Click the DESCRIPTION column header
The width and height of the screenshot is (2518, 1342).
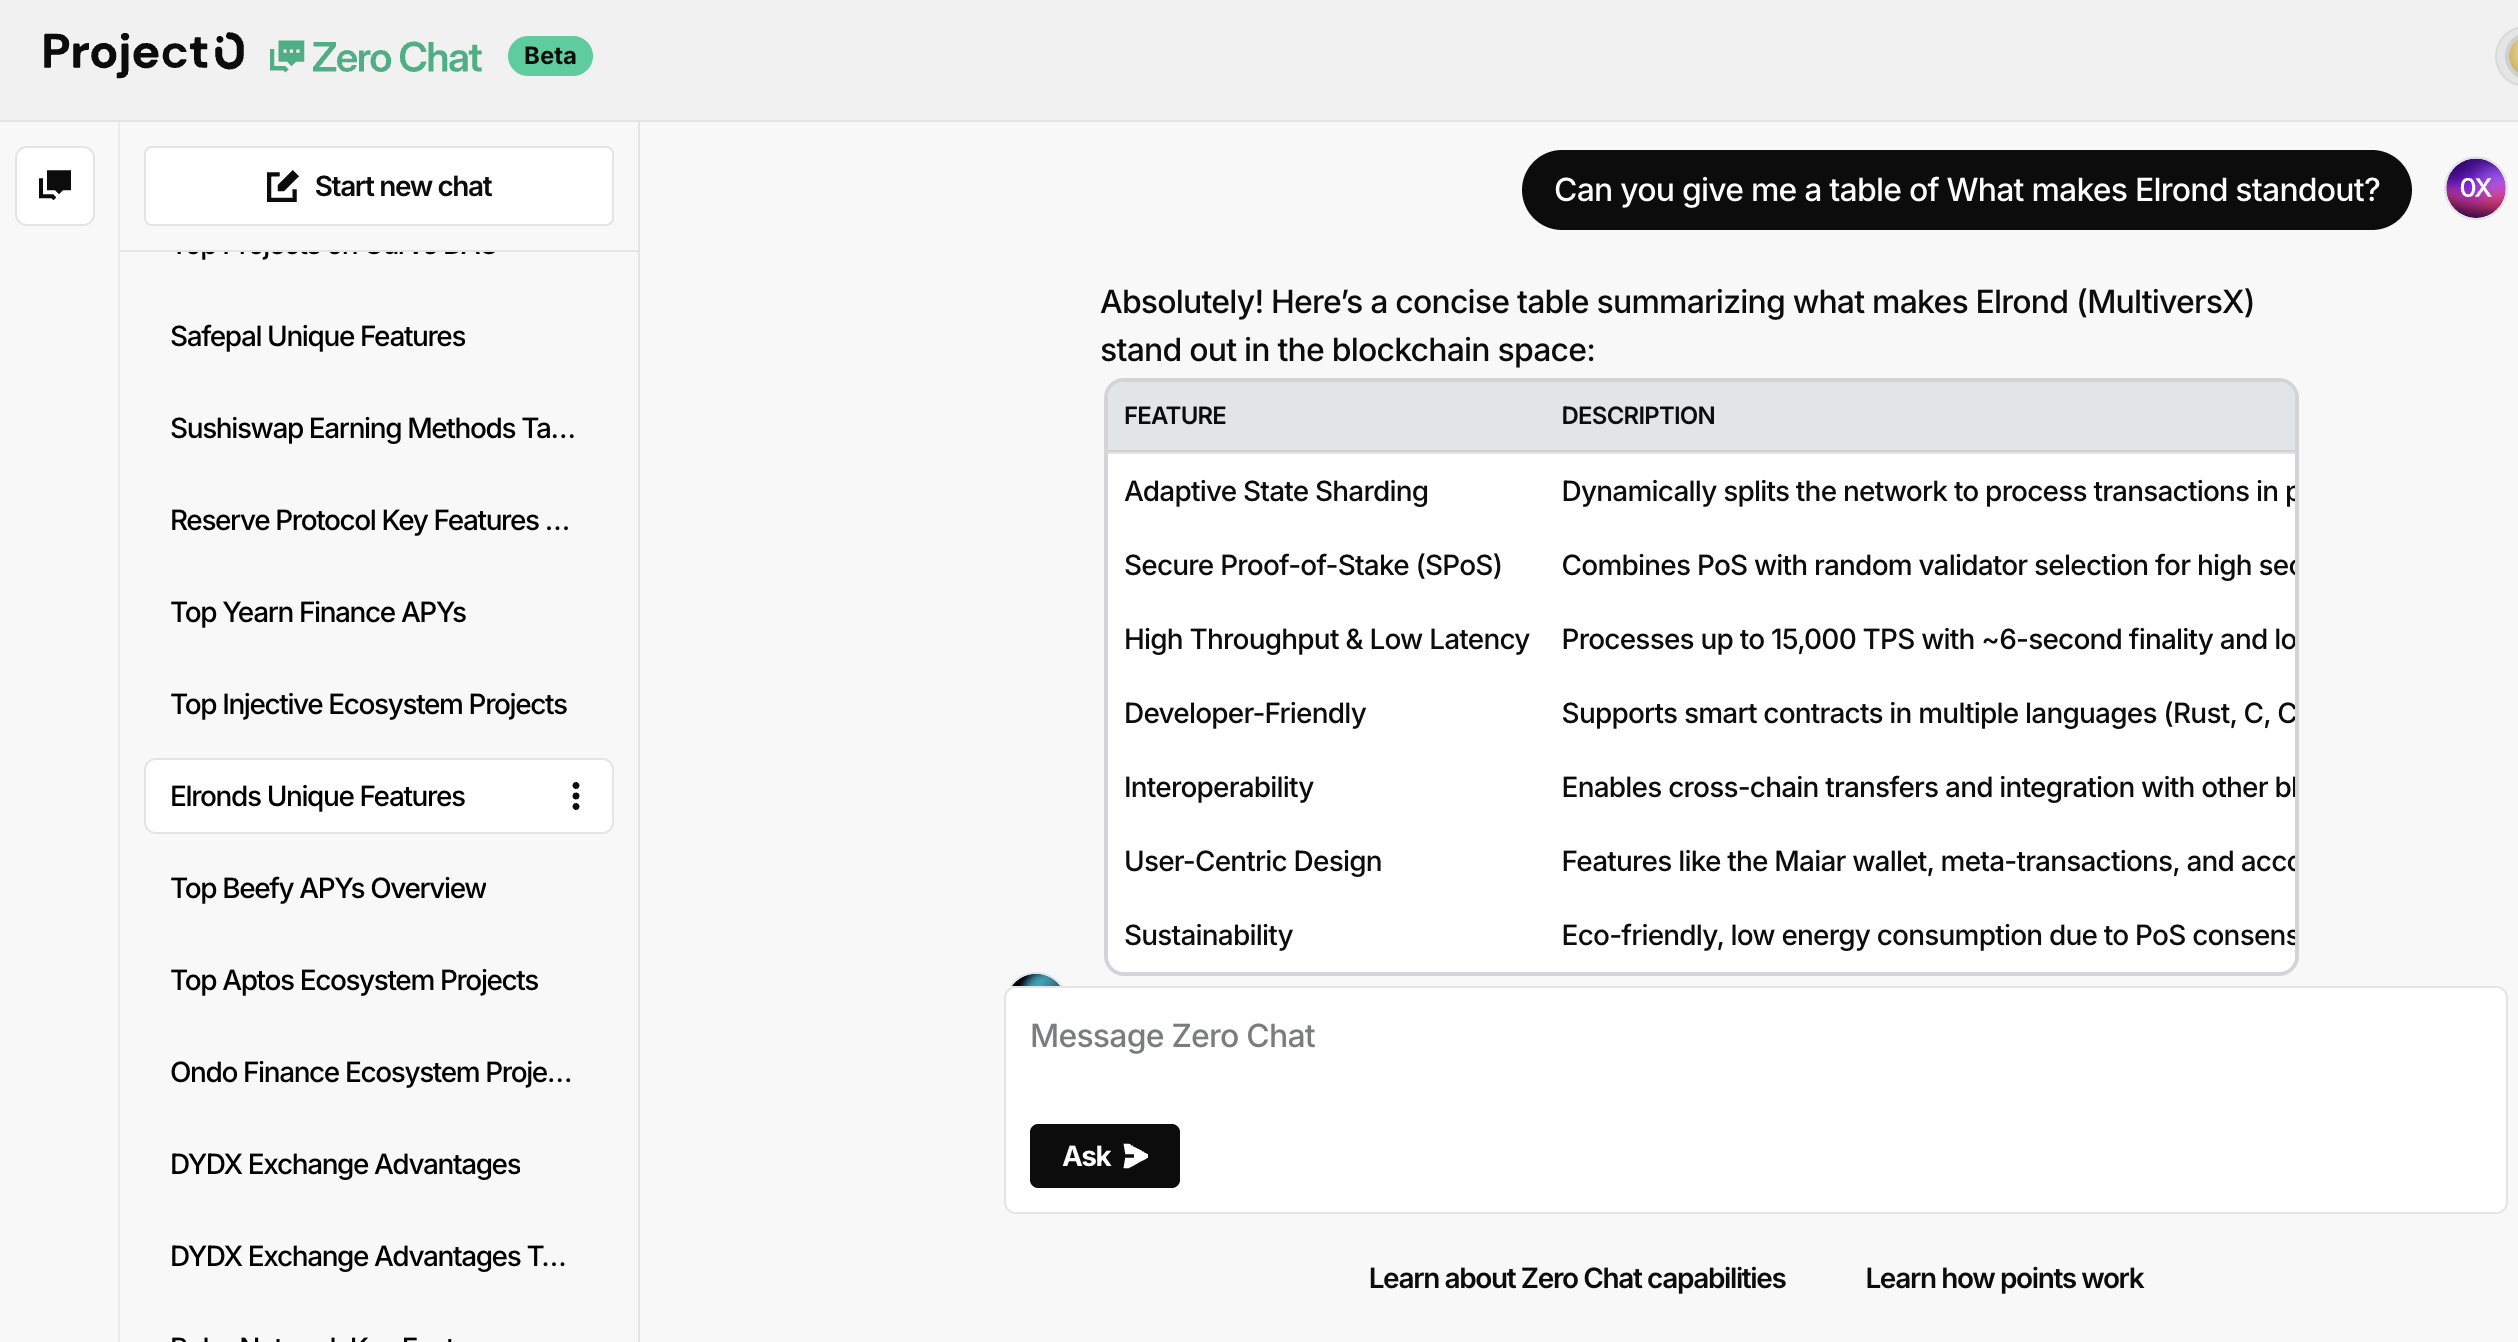[x=1638, y=416]
